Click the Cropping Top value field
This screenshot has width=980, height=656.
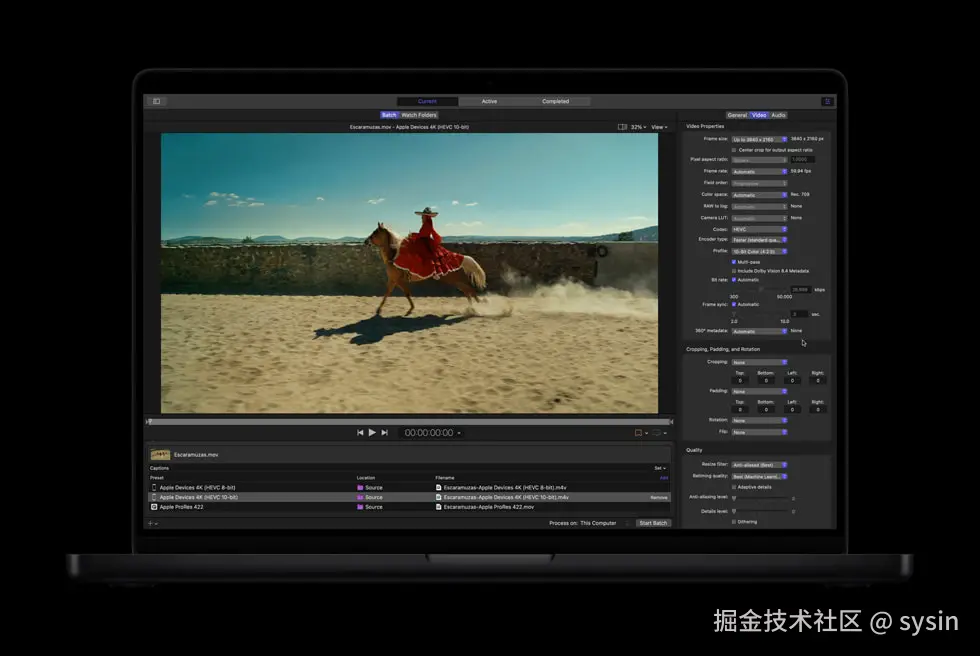(x=740, y=380)
